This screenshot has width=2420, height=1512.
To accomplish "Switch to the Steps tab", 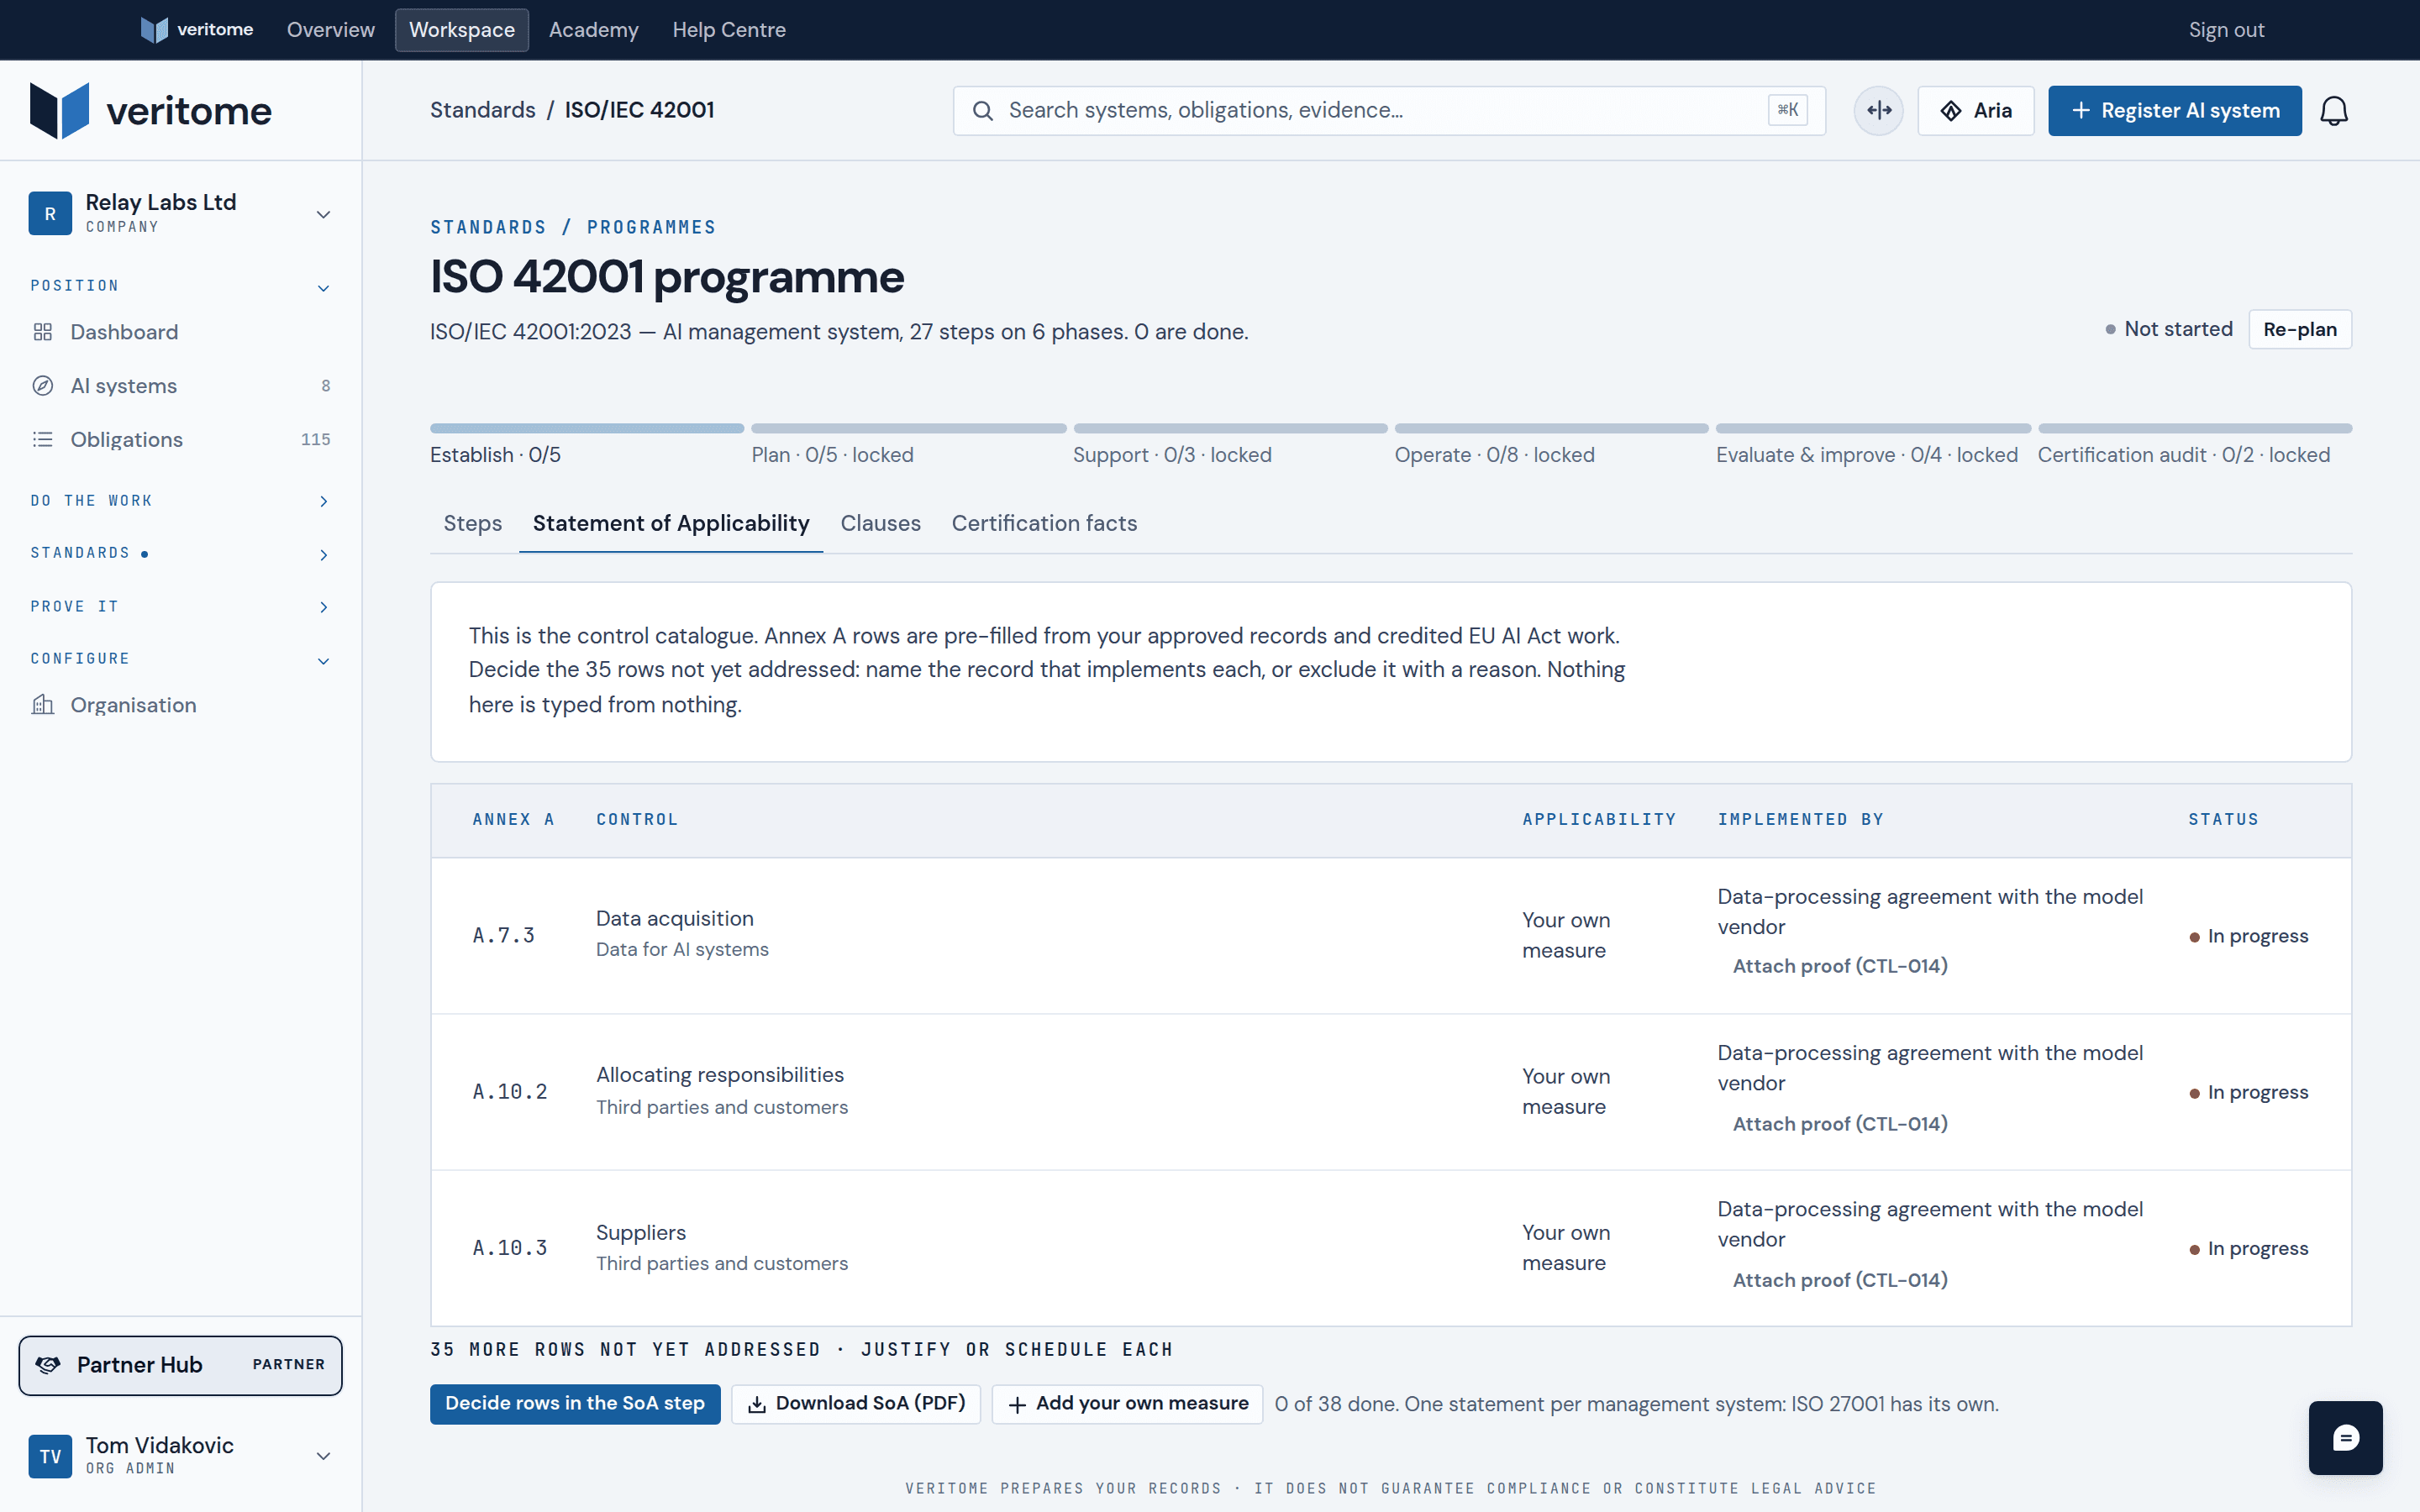I will click(x=472, y=523).
